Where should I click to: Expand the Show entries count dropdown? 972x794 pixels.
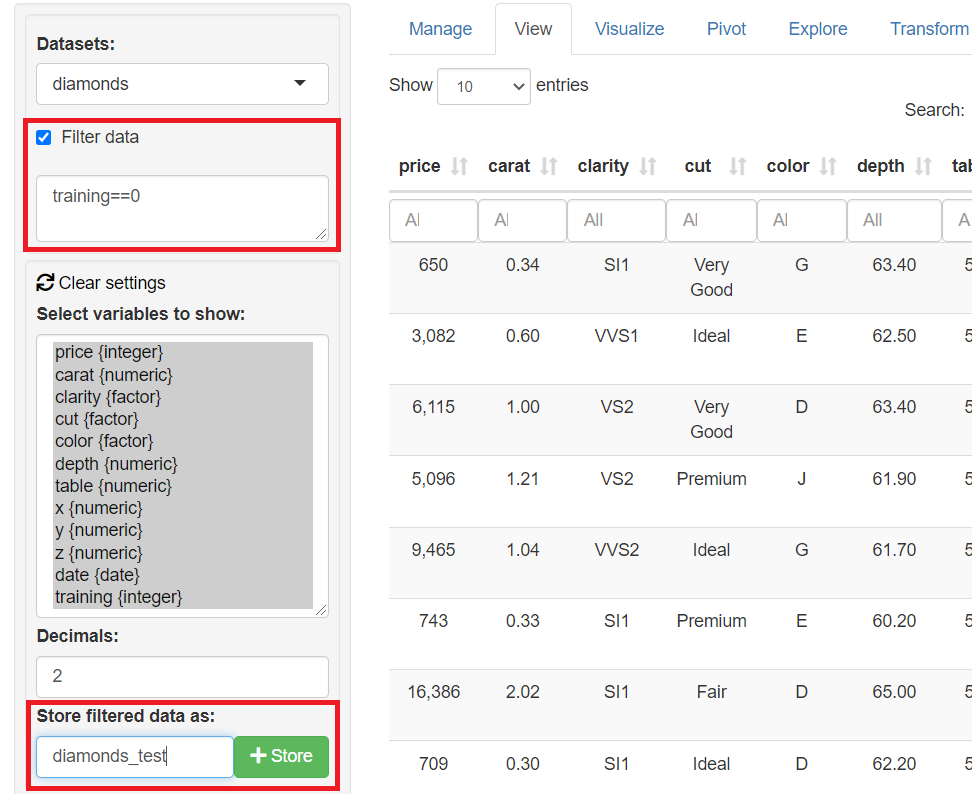click(x=484, y=86)
